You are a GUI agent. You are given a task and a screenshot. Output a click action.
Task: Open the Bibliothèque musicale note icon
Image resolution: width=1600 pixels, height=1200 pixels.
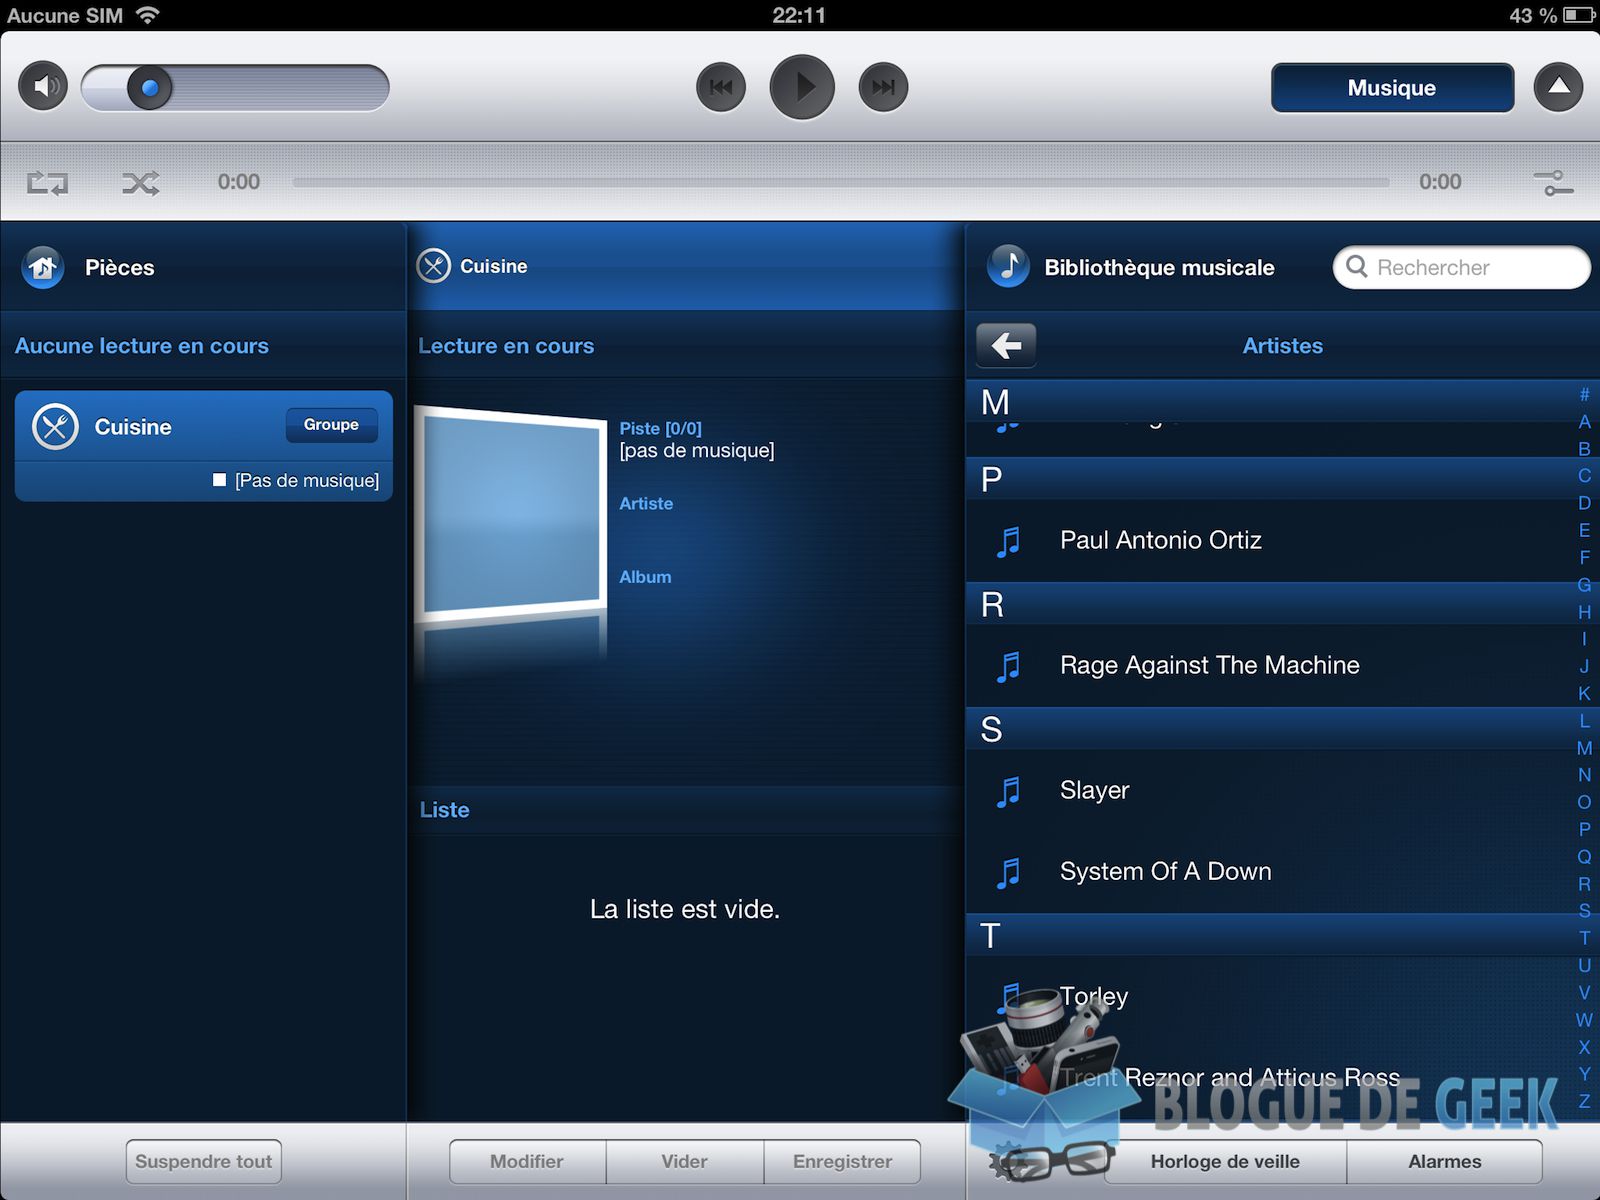coord(1008,267)
